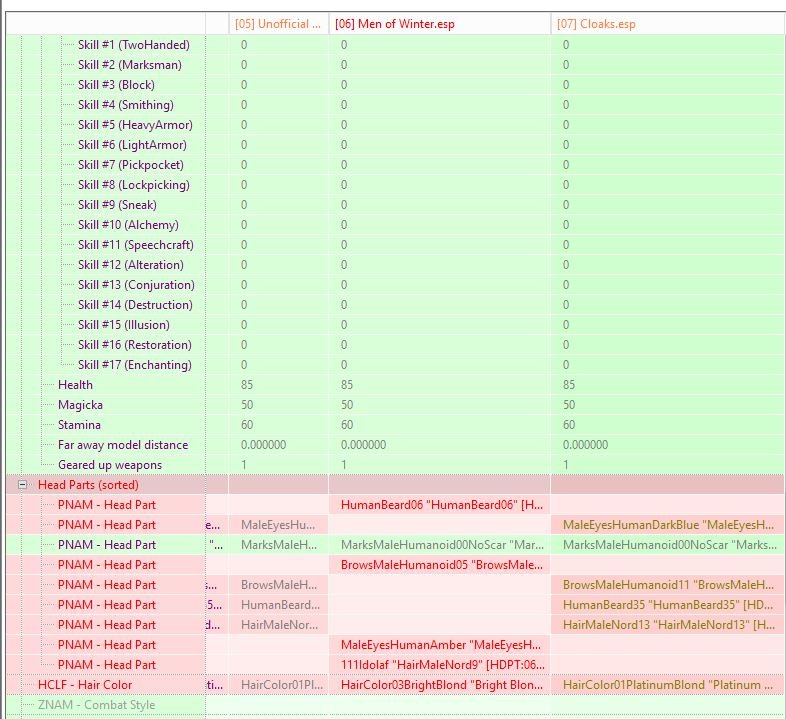Click MaleEyesHumanDarkBlue cell in Cloaks.esp
The height and width of the screenshot is (719, 786).
pos(668,525)
